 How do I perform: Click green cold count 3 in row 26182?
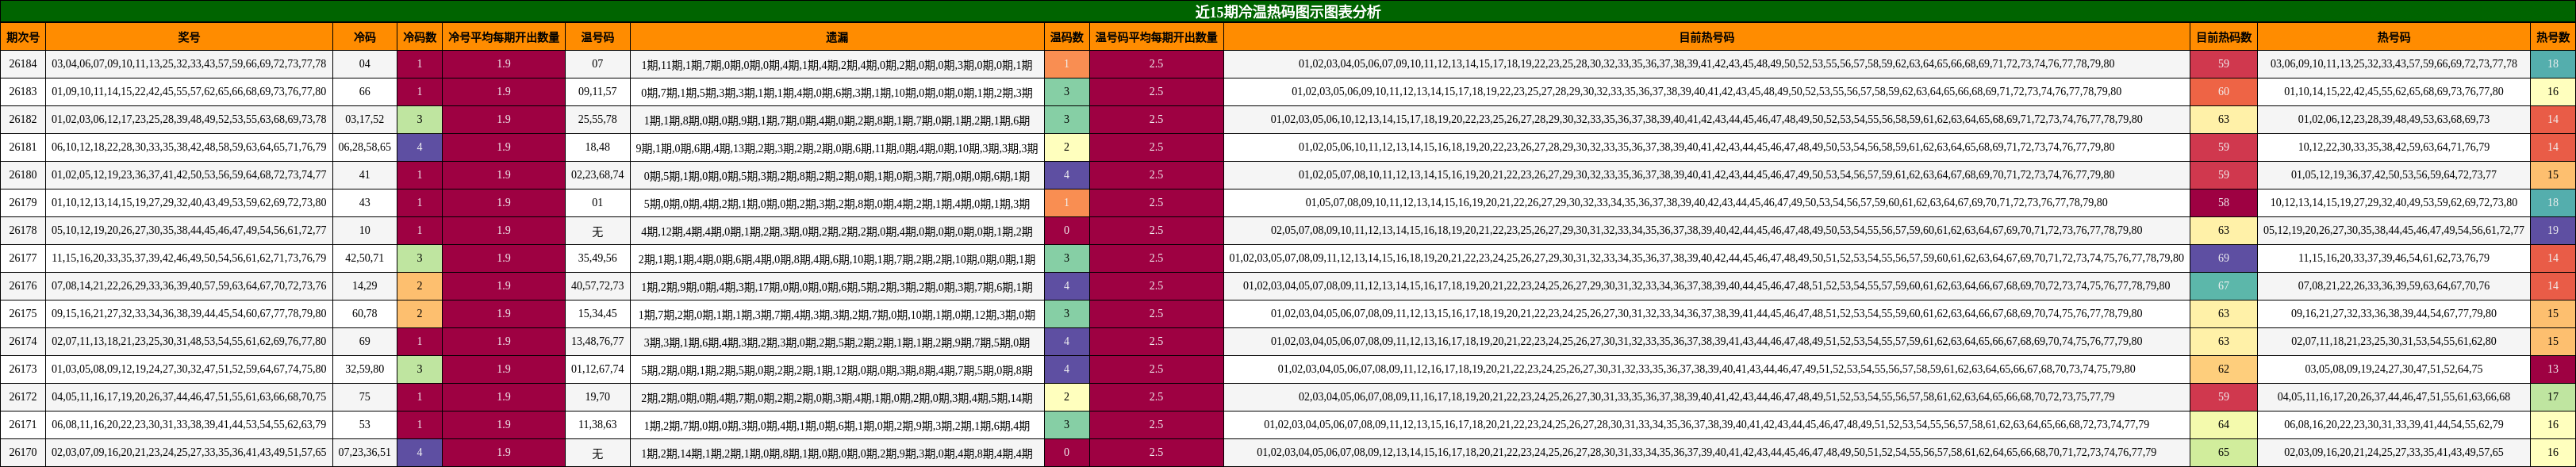(419, 120)
